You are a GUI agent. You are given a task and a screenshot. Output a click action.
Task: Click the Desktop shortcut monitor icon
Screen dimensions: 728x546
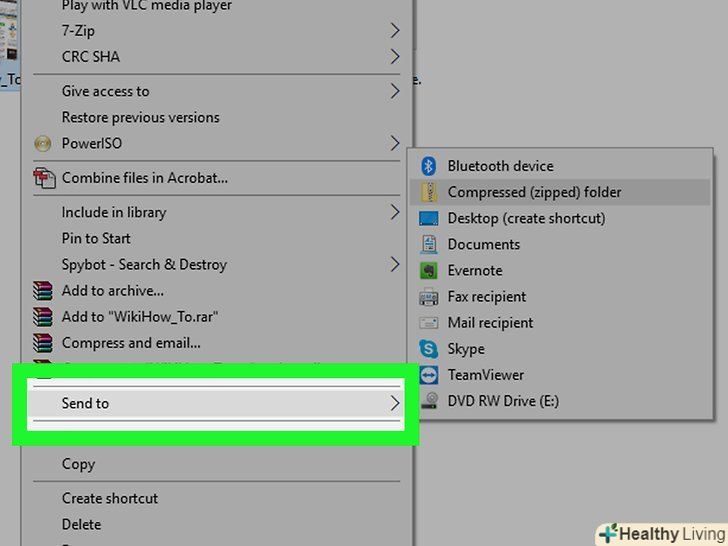pyautogui.click(x=428, y=218)
